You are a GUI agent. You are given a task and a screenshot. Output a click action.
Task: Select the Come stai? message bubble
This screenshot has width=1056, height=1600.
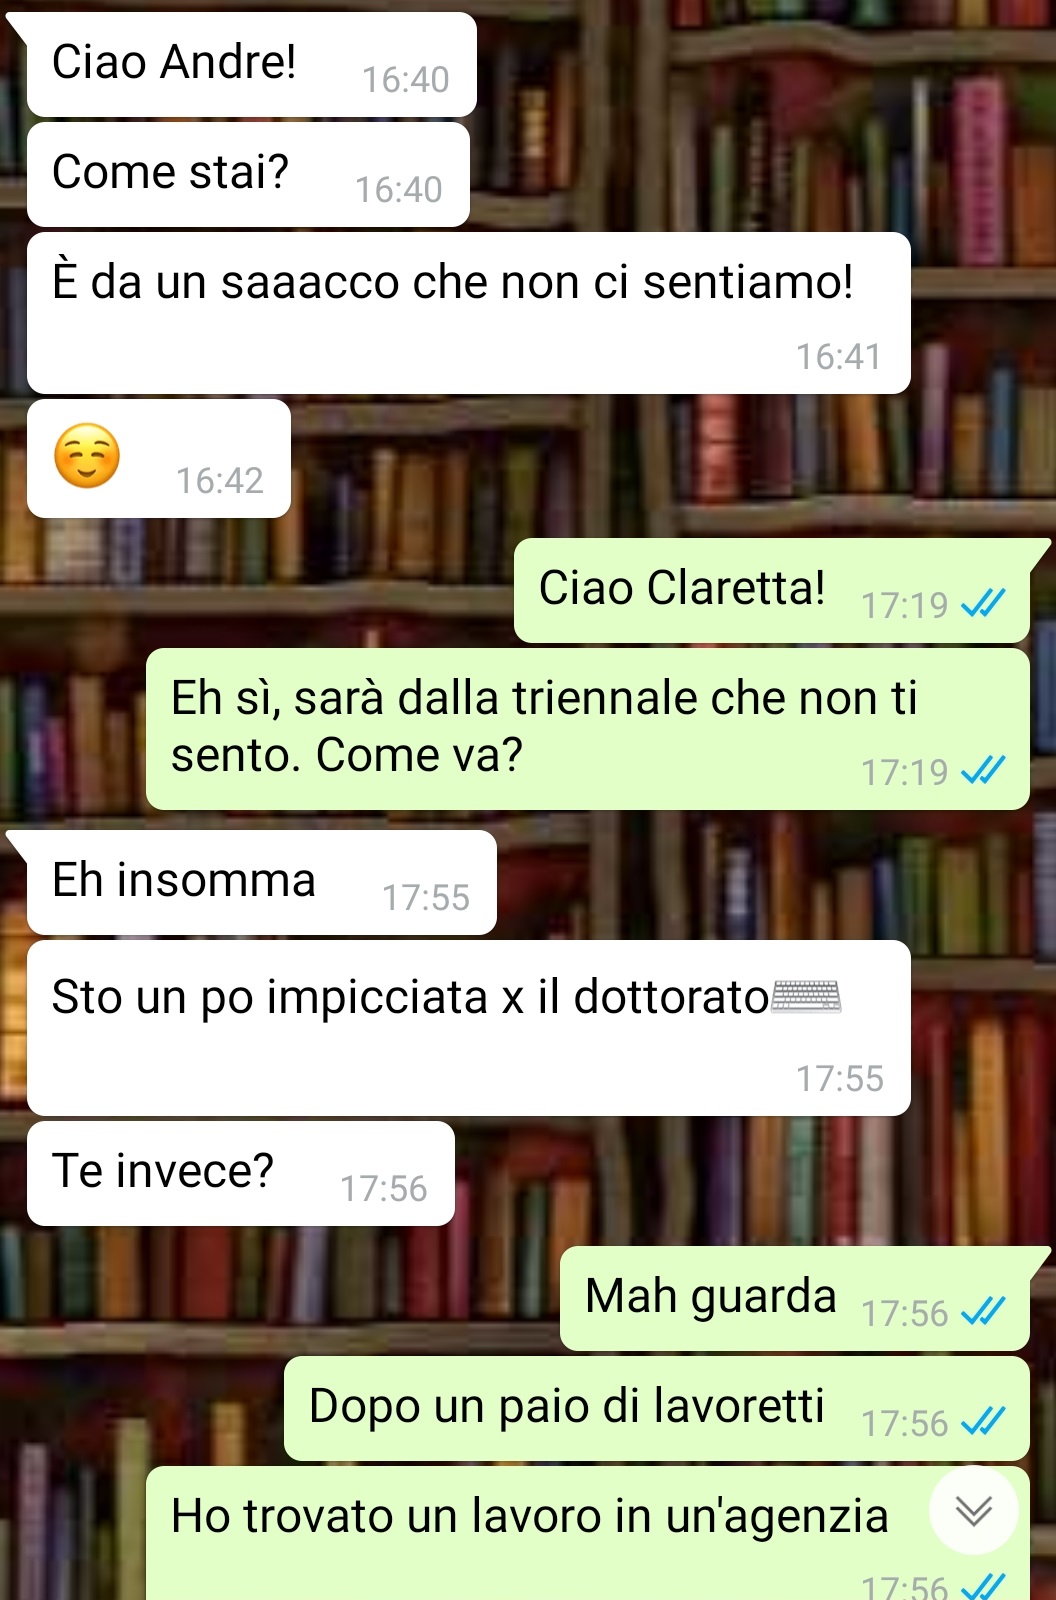pos(248,175)
